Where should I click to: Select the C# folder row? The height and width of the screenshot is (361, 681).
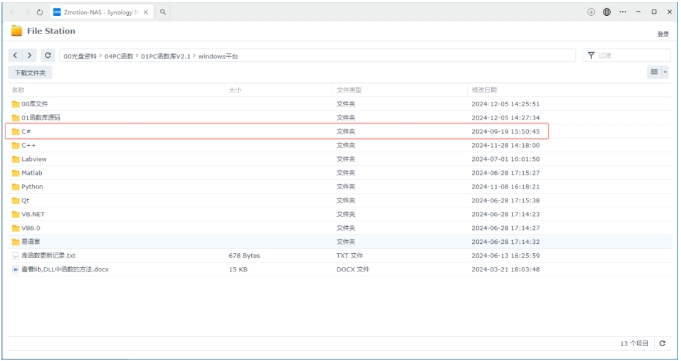point(277,131)
